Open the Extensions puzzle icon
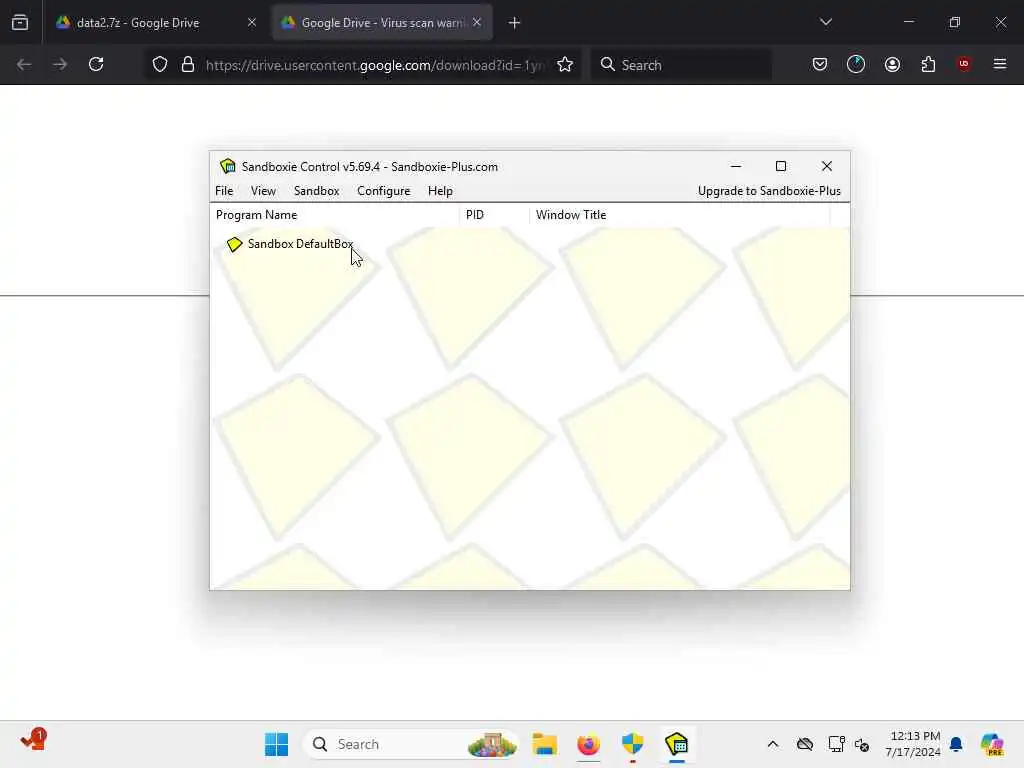Image resolution: width=1024 pixels, height=768 pixels. [928, 64]
